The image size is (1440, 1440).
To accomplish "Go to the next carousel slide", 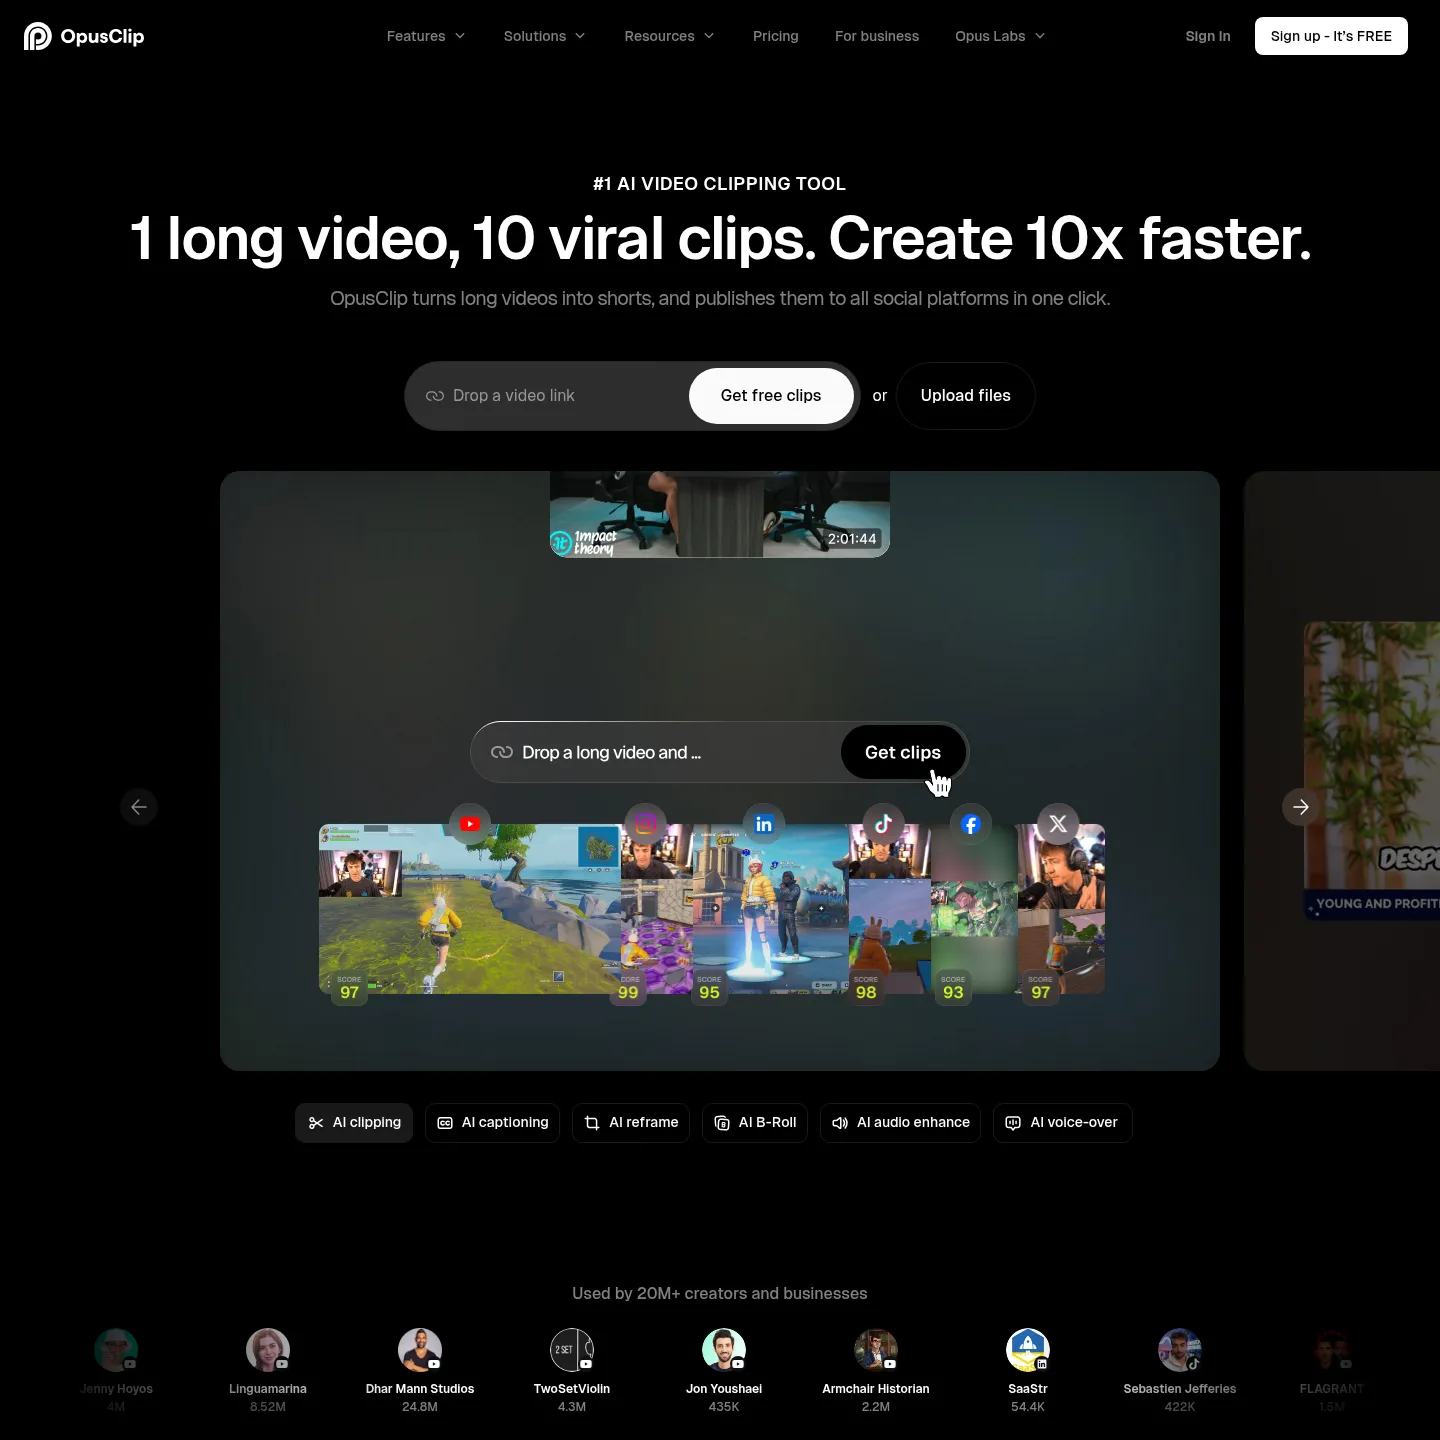I will tap(1301, 807).
